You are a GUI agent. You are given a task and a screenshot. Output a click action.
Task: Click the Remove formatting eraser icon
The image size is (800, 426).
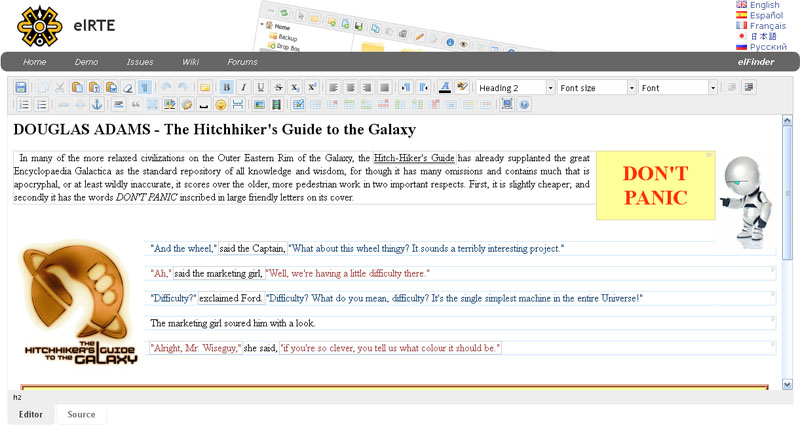point(128,87)
